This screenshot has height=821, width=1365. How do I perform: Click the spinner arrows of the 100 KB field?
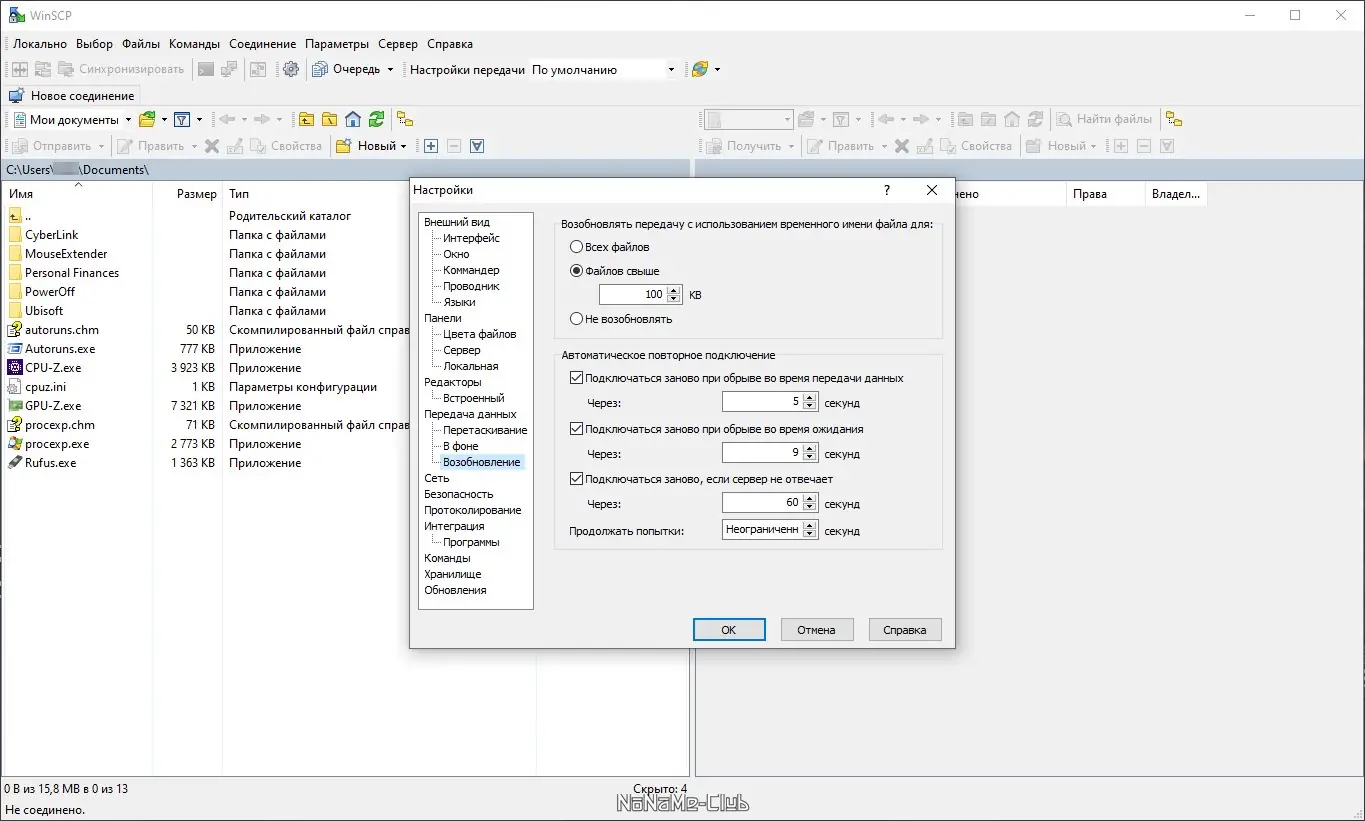click(675, 295)
